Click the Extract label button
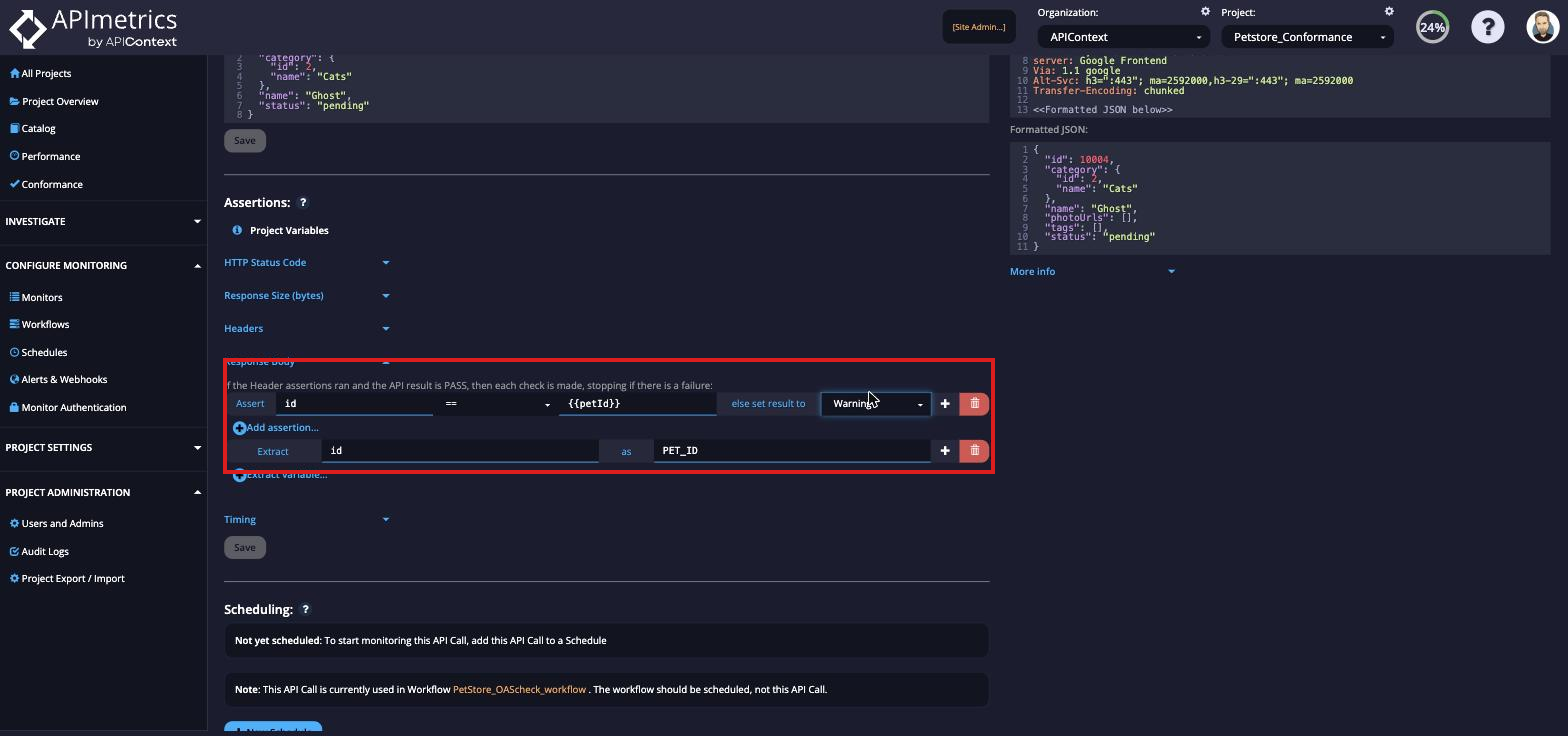The height and width of the screenshot is (736, 1568). click(273, 451)
